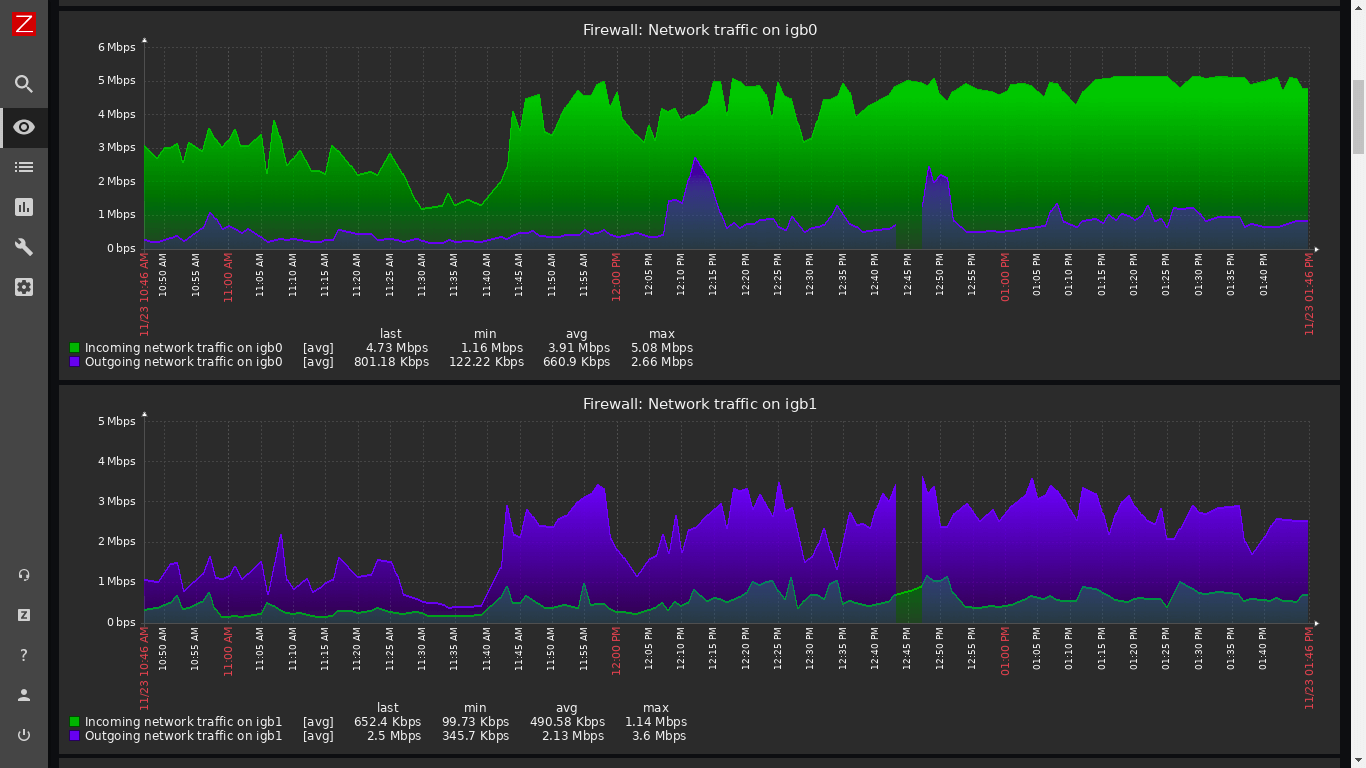The image size is (1366, 768).
Task: Click the Sign out power icon
Action: point(24,735)
